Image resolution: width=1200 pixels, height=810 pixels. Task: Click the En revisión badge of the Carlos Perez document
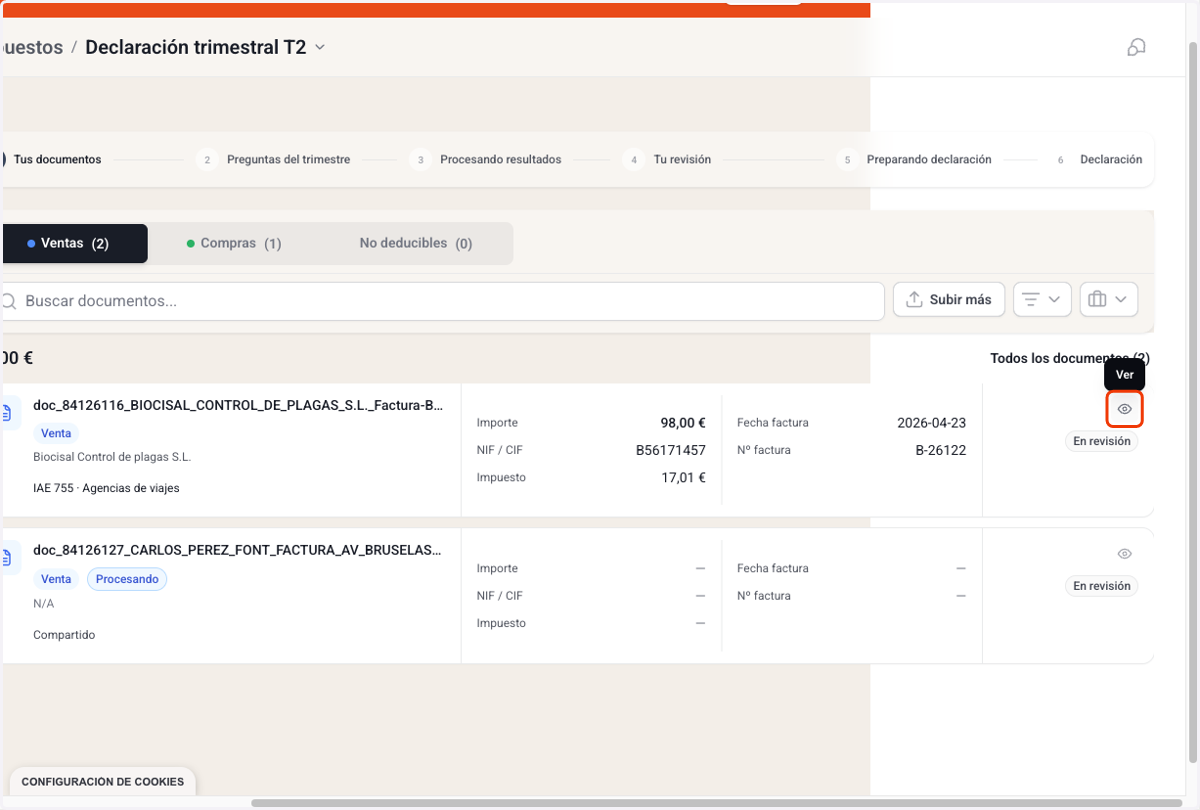coord(1102,586)
